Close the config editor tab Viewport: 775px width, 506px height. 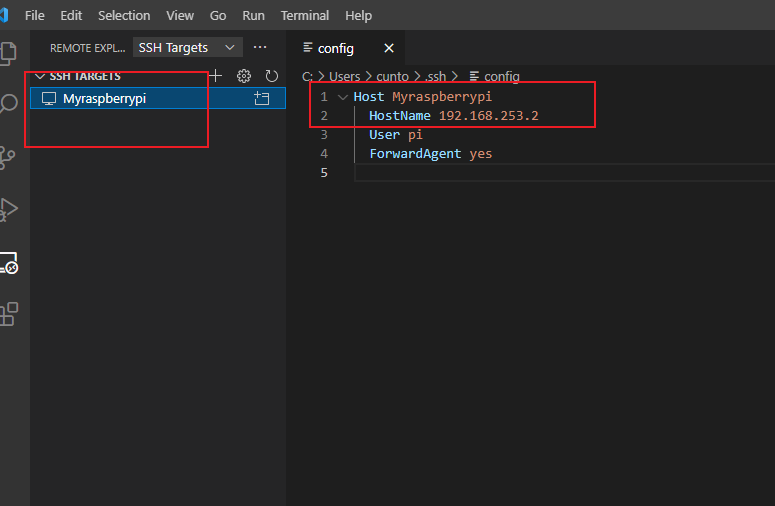[389, 48]
